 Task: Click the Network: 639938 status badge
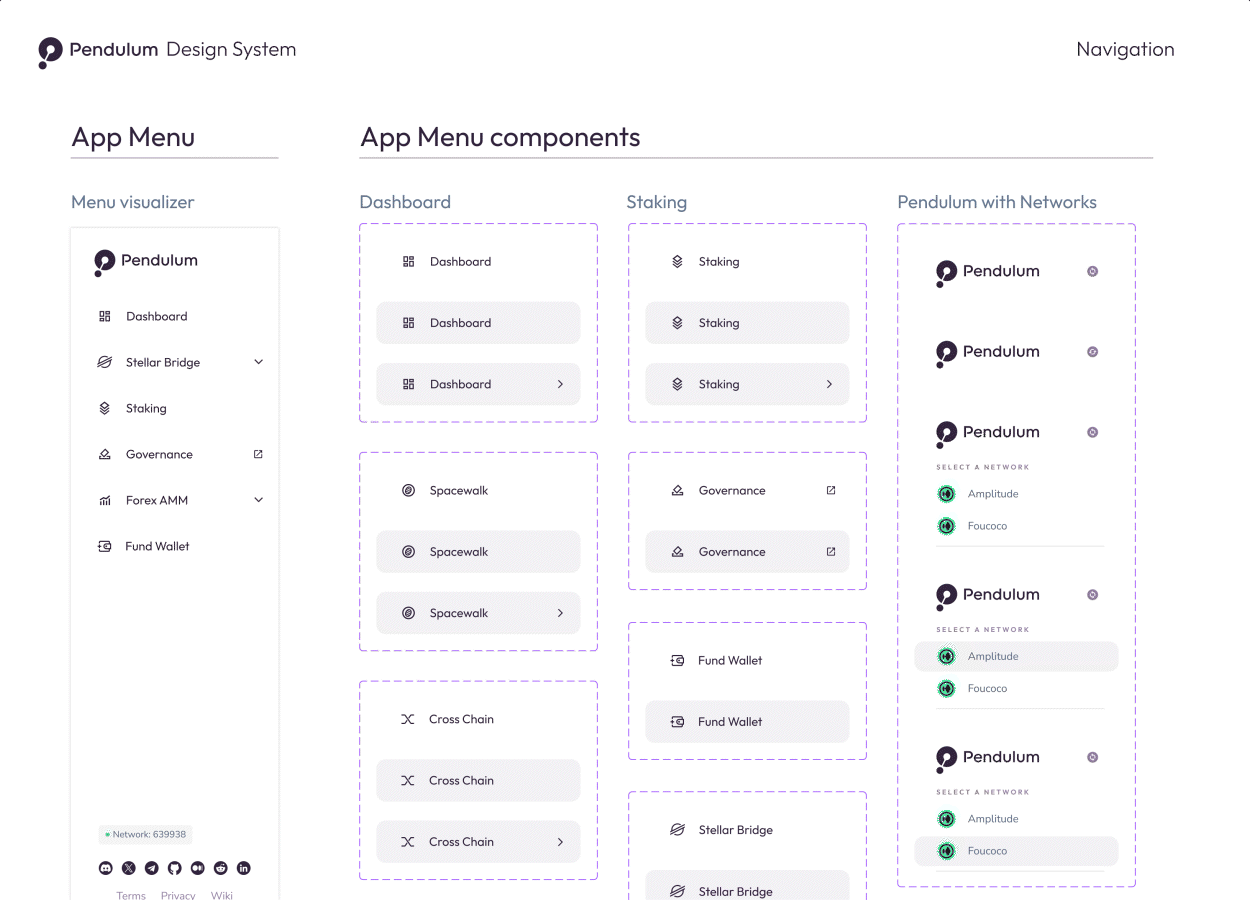[x=145, y=834]
